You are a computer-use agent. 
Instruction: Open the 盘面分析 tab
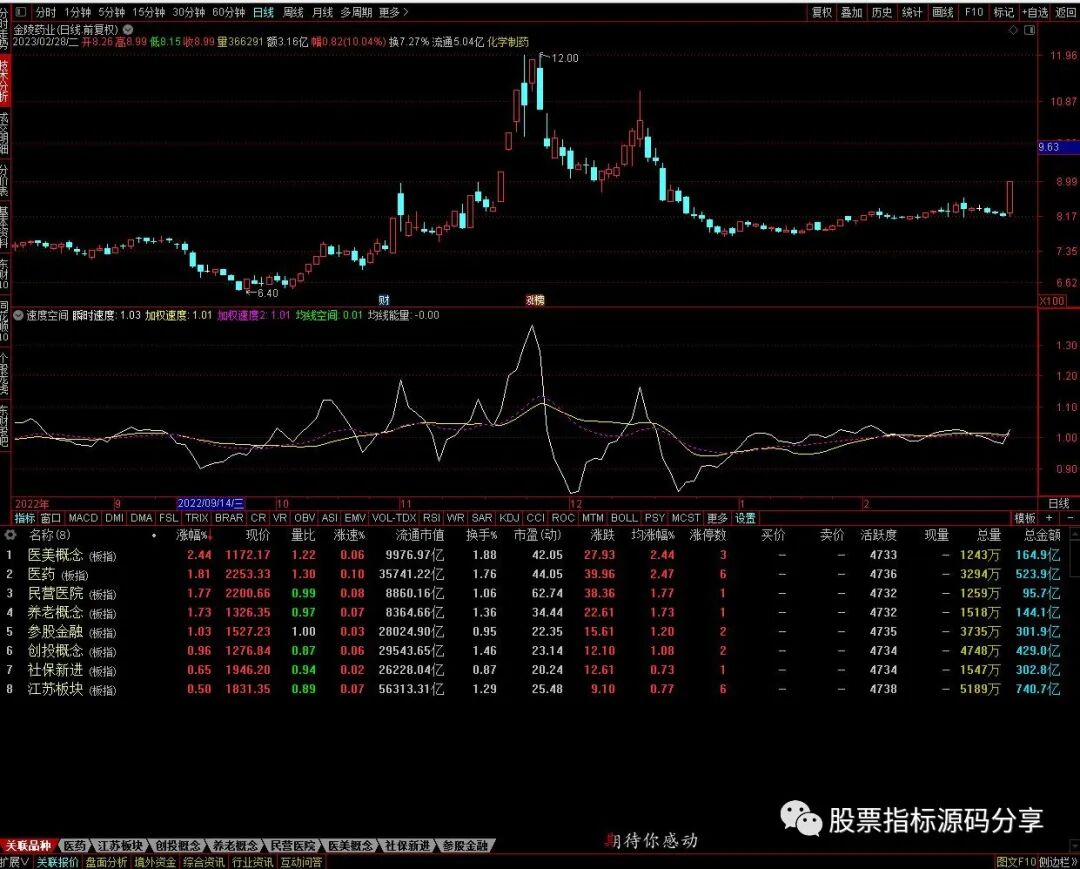(106, 862)
